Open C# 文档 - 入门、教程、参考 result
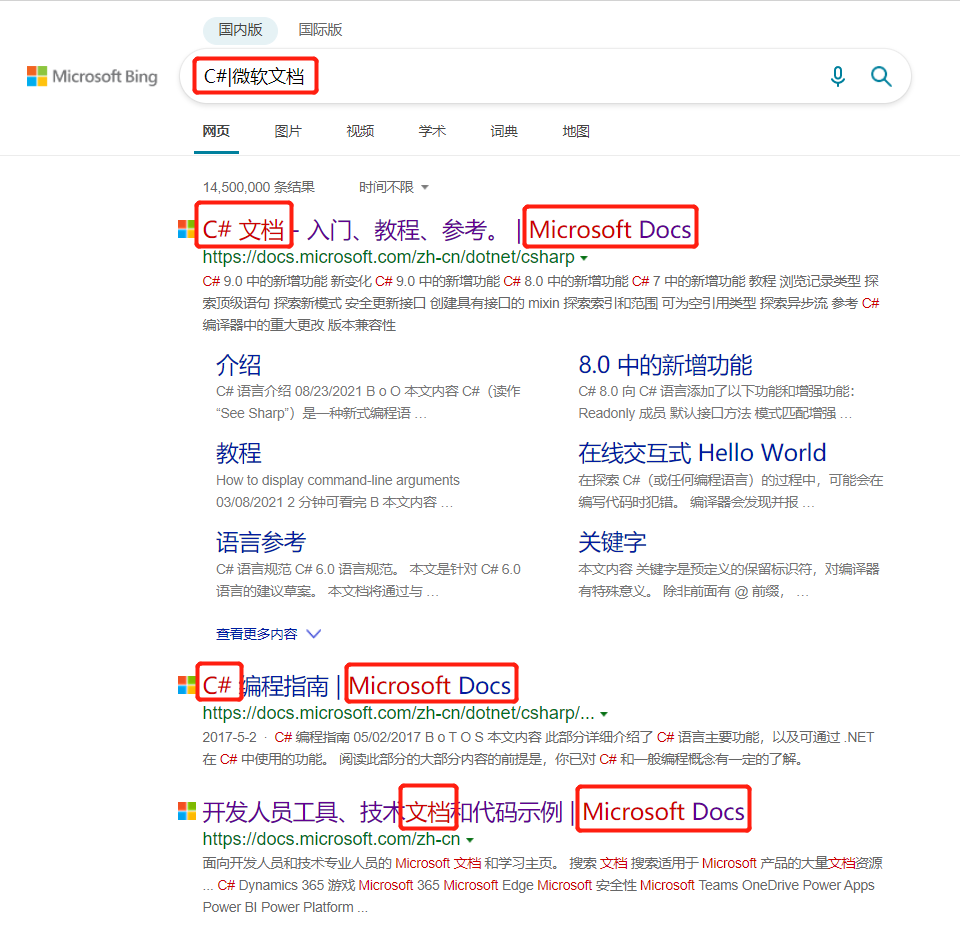 coord(447,230)
